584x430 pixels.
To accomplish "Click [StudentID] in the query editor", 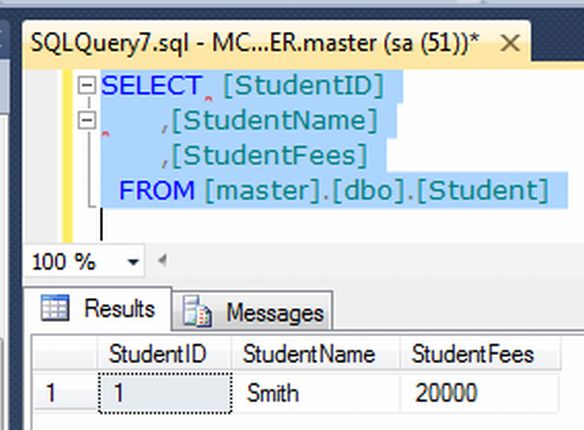I will [x=304, y=86].
